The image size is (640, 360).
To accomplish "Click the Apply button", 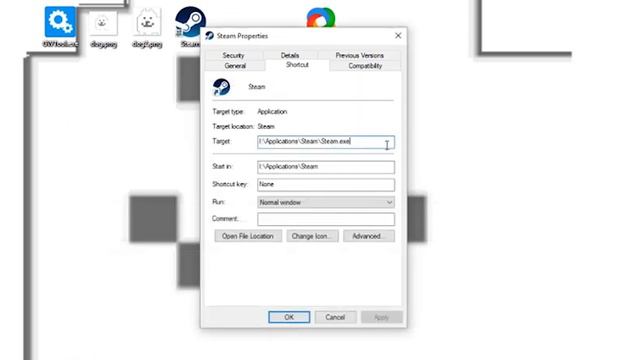I will pos(381,317).
